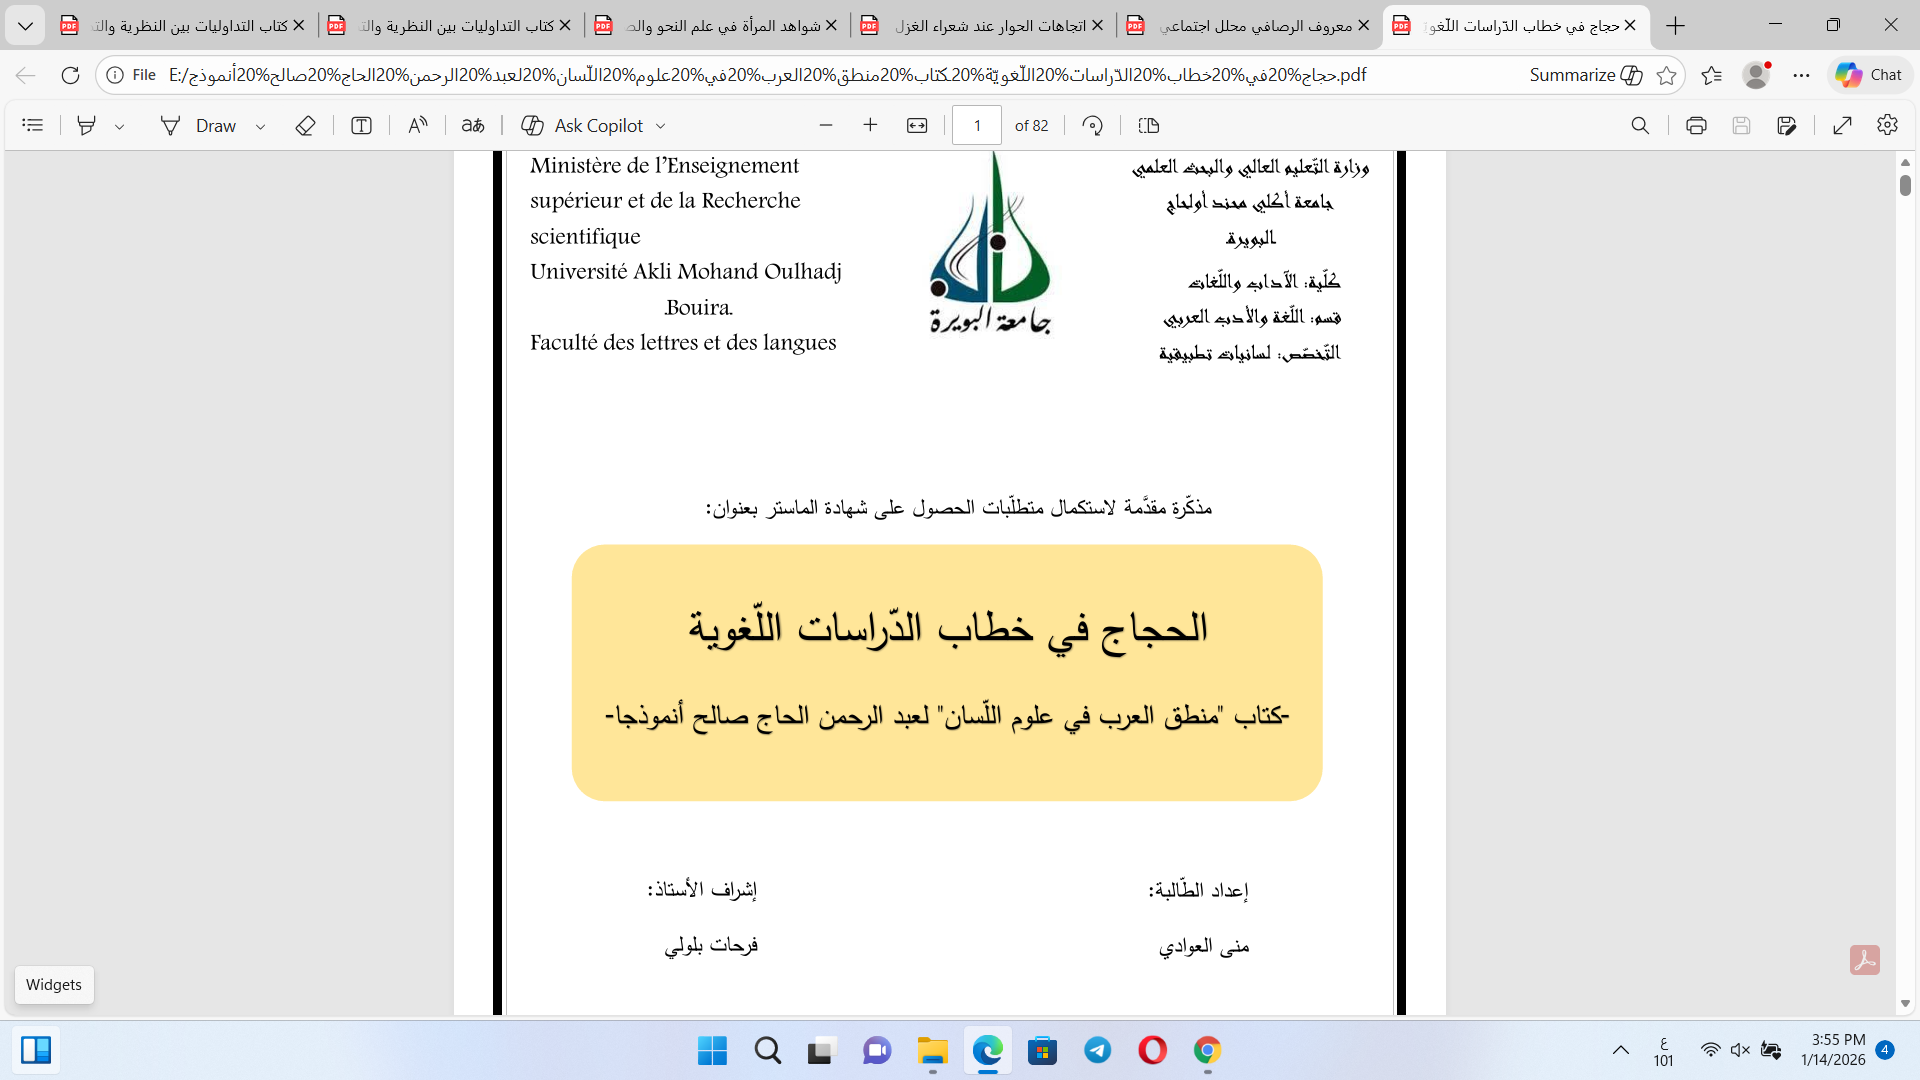Start Read aloud

click(x=418, y=125)
